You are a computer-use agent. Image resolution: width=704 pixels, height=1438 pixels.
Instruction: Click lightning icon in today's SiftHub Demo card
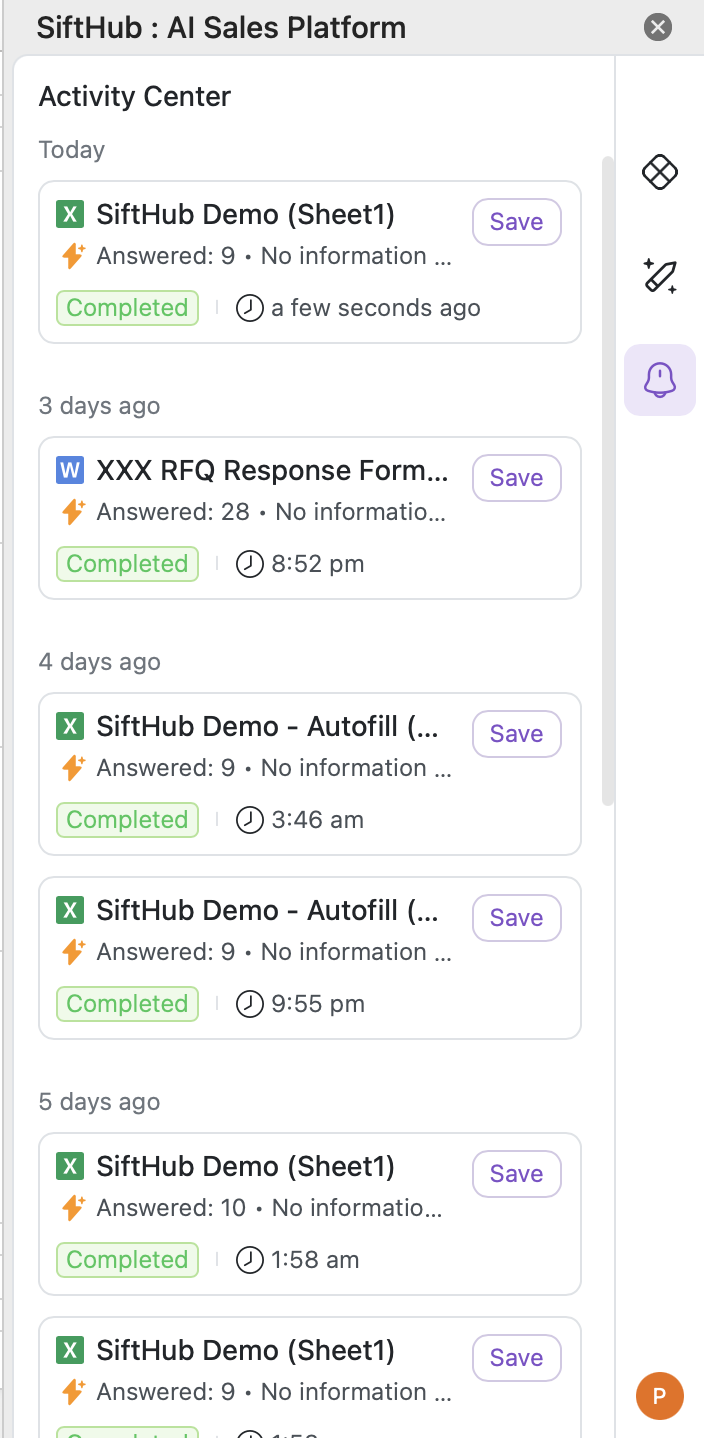pos(73,256)
